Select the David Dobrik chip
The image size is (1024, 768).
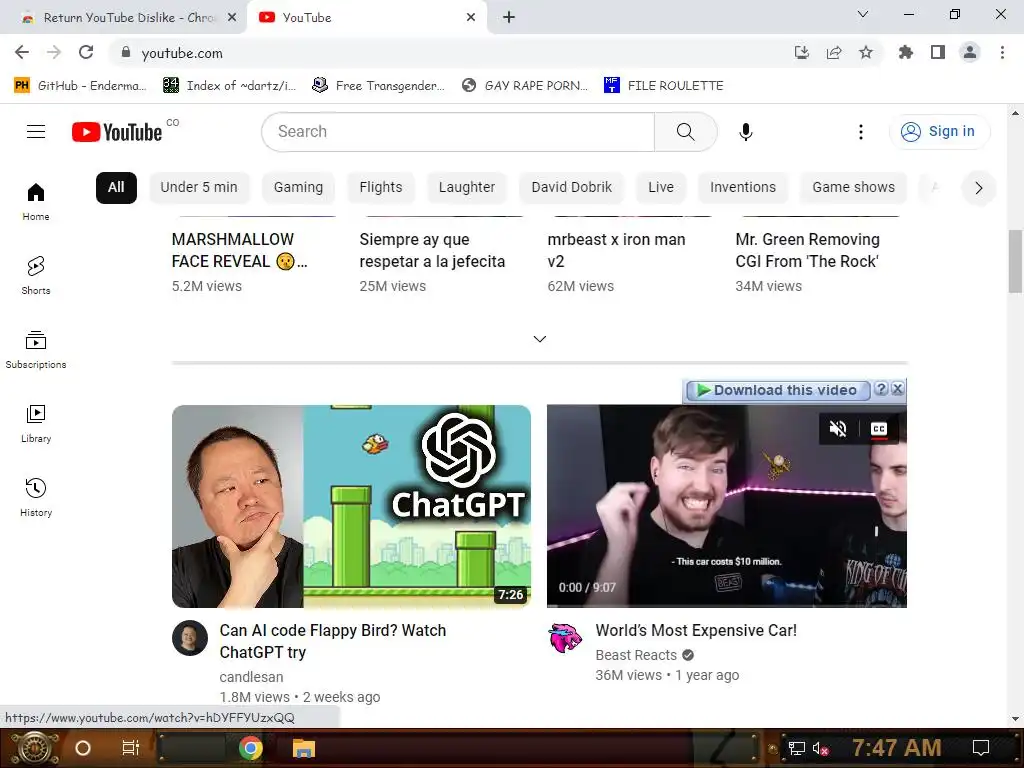[x=572, y=187]
